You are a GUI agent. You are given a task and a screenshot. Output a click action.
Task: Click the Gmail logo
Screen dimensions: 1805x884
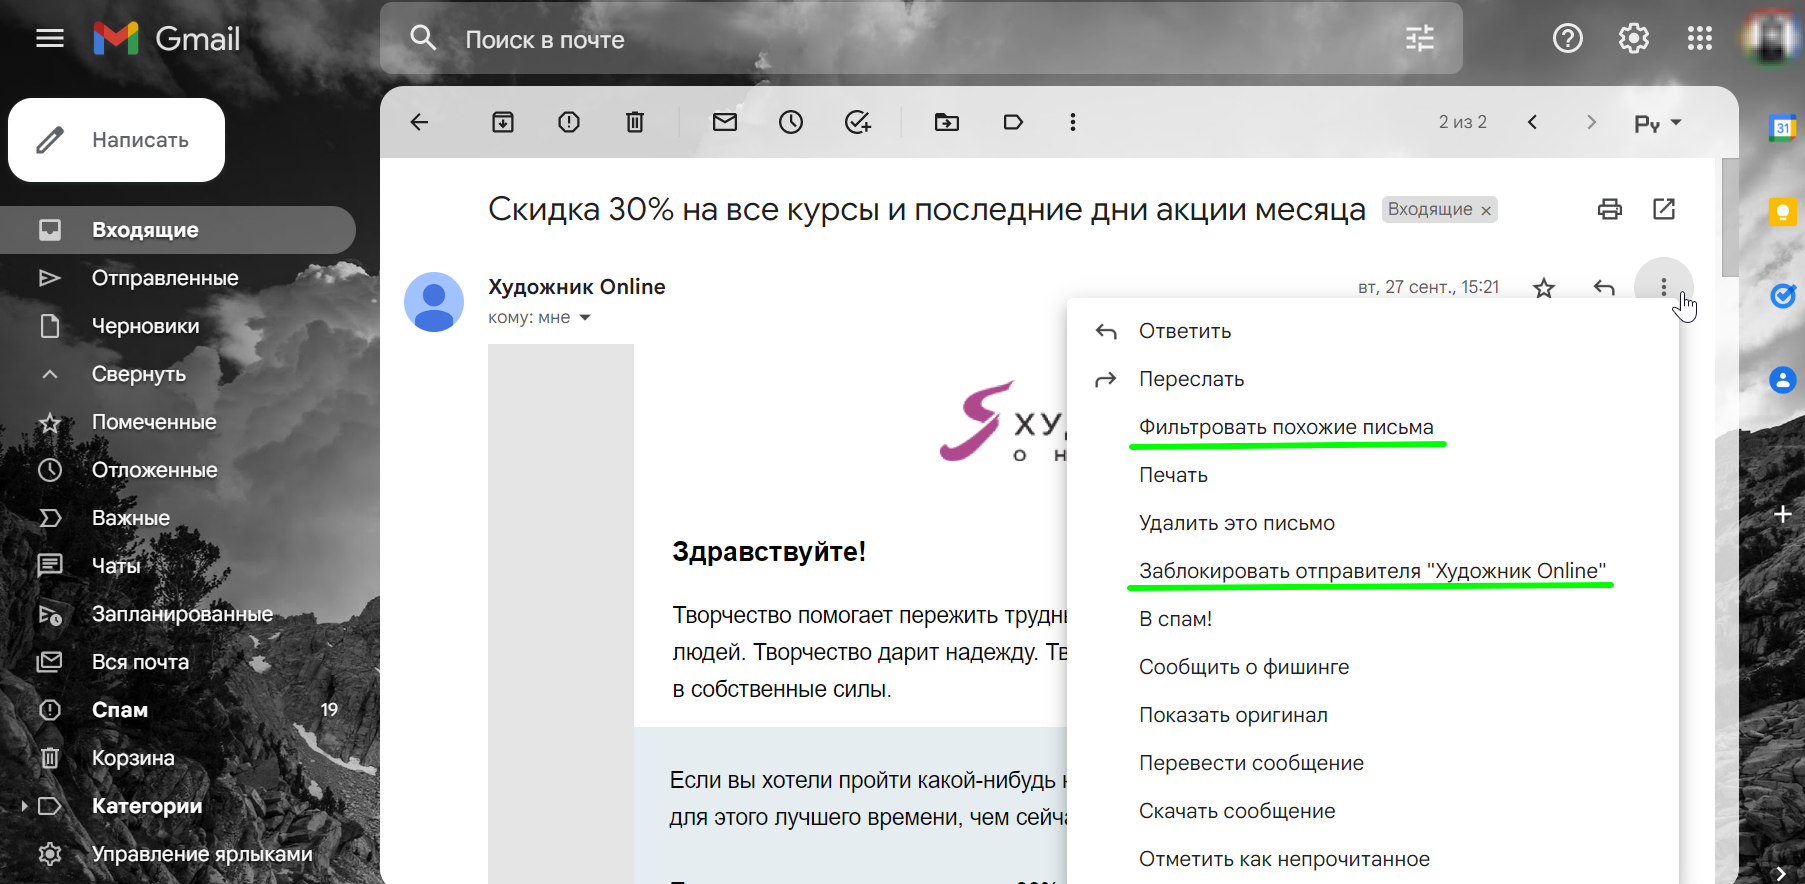[x=167, y=39]
